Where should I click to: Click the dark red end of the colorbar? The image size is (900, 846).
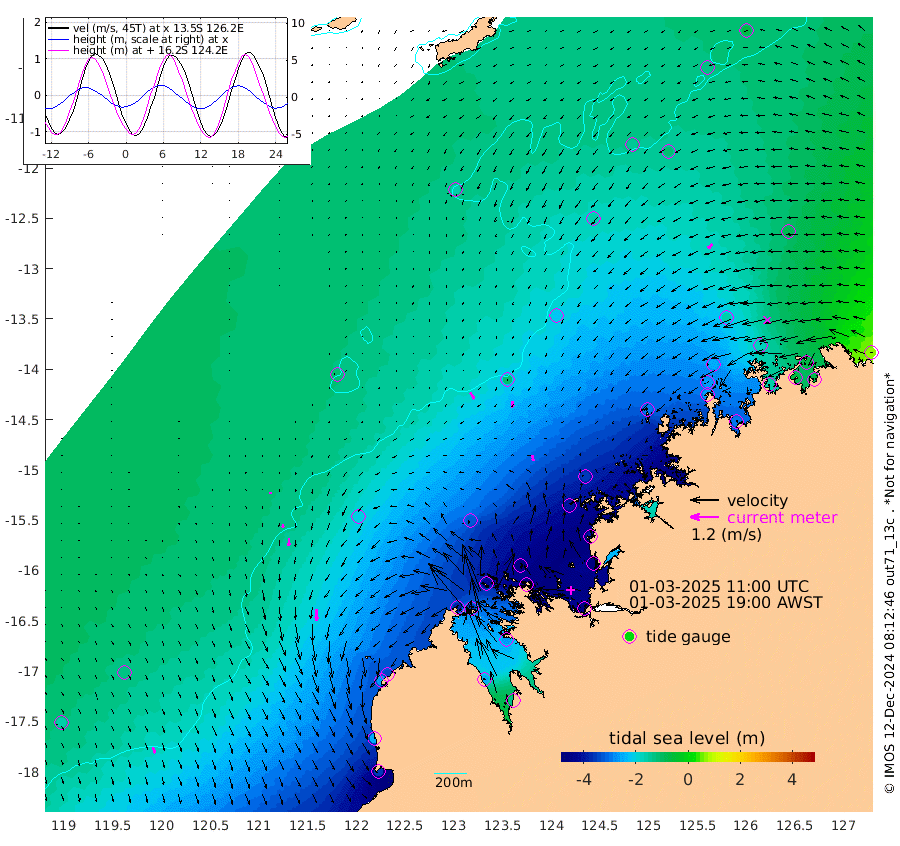pos(809,757)
